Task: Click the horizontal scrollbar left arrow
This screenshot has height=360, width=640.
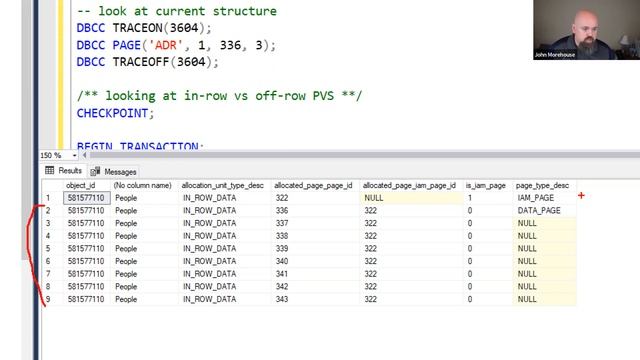Action: point(84,155)
